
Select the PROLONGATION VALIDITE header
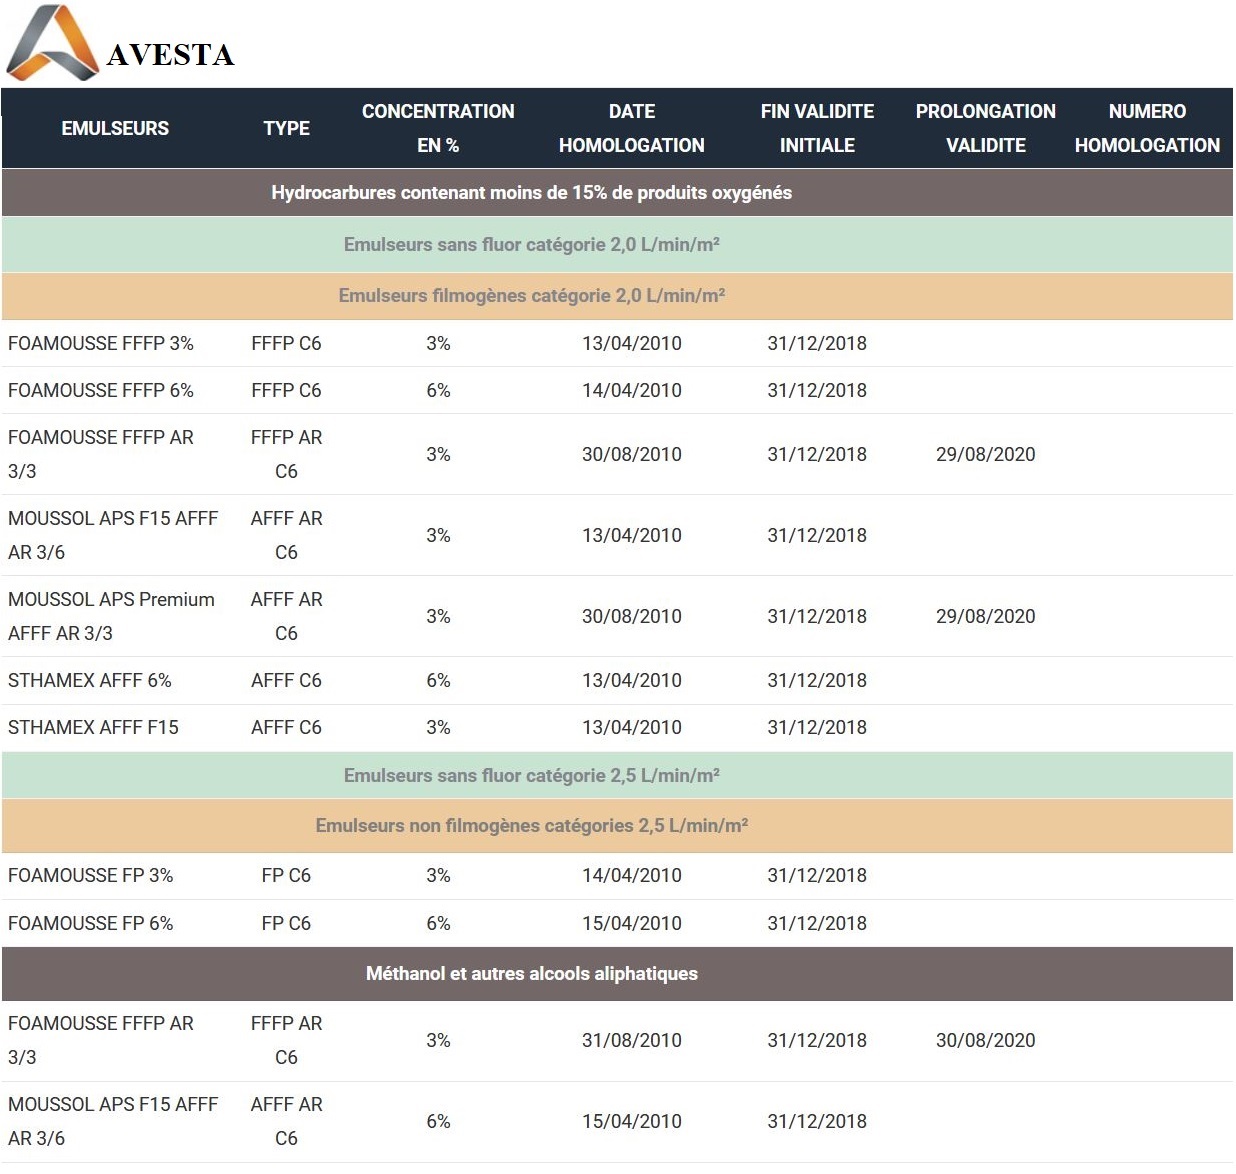click(x=985, y=128)
